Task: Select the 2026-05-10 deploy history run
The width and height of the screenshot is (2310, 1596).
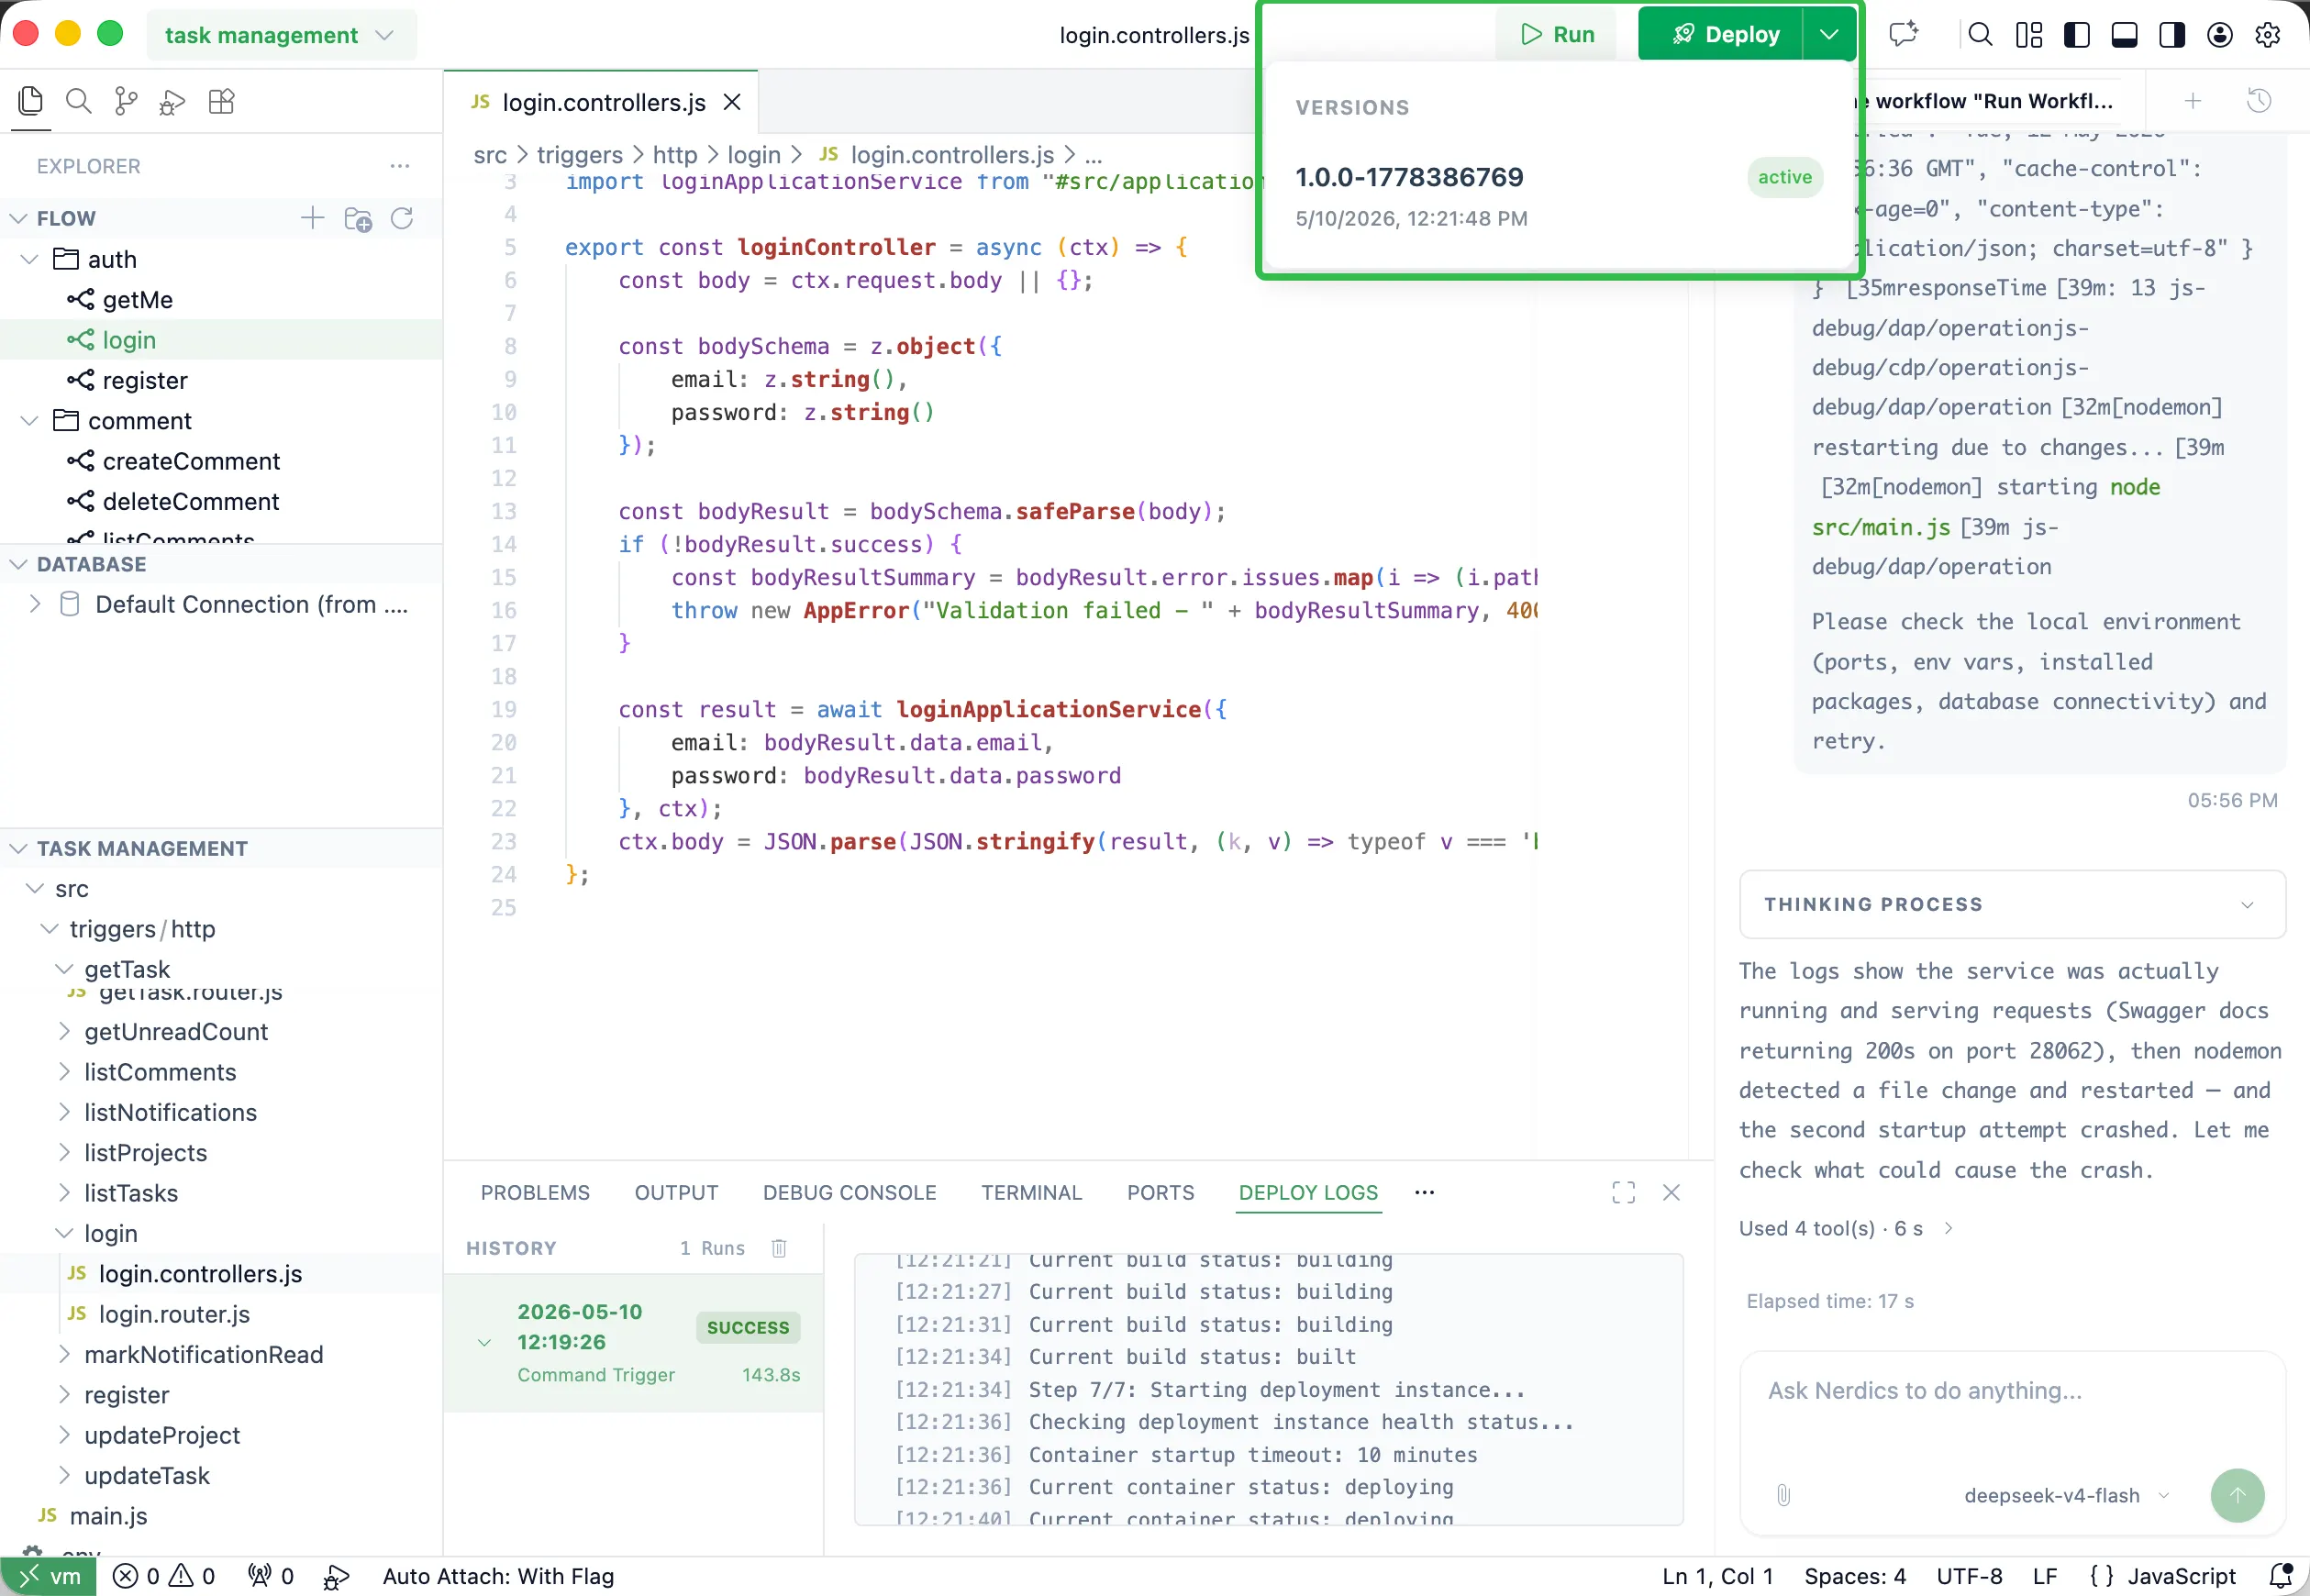Action: (634, 1343)
